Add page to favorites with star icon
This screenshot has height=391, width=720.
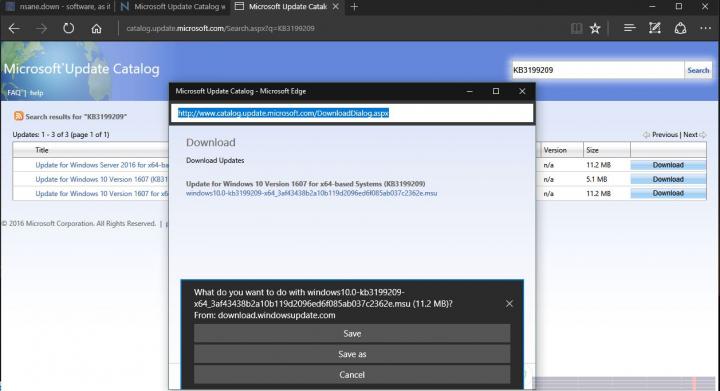click(595, 28)
